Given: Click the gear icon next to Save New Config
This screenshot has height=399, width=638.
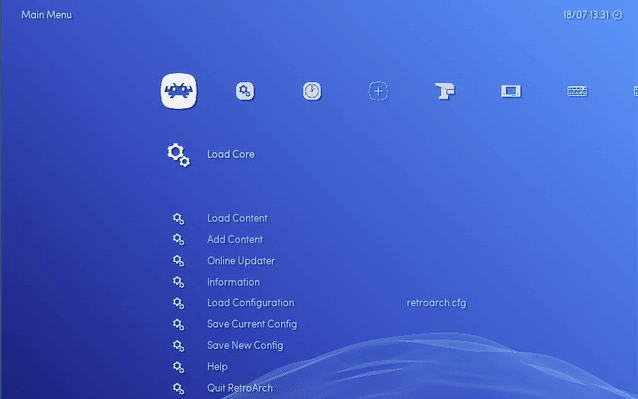Looking at the screenshot, I should click(x=178, y=346).
